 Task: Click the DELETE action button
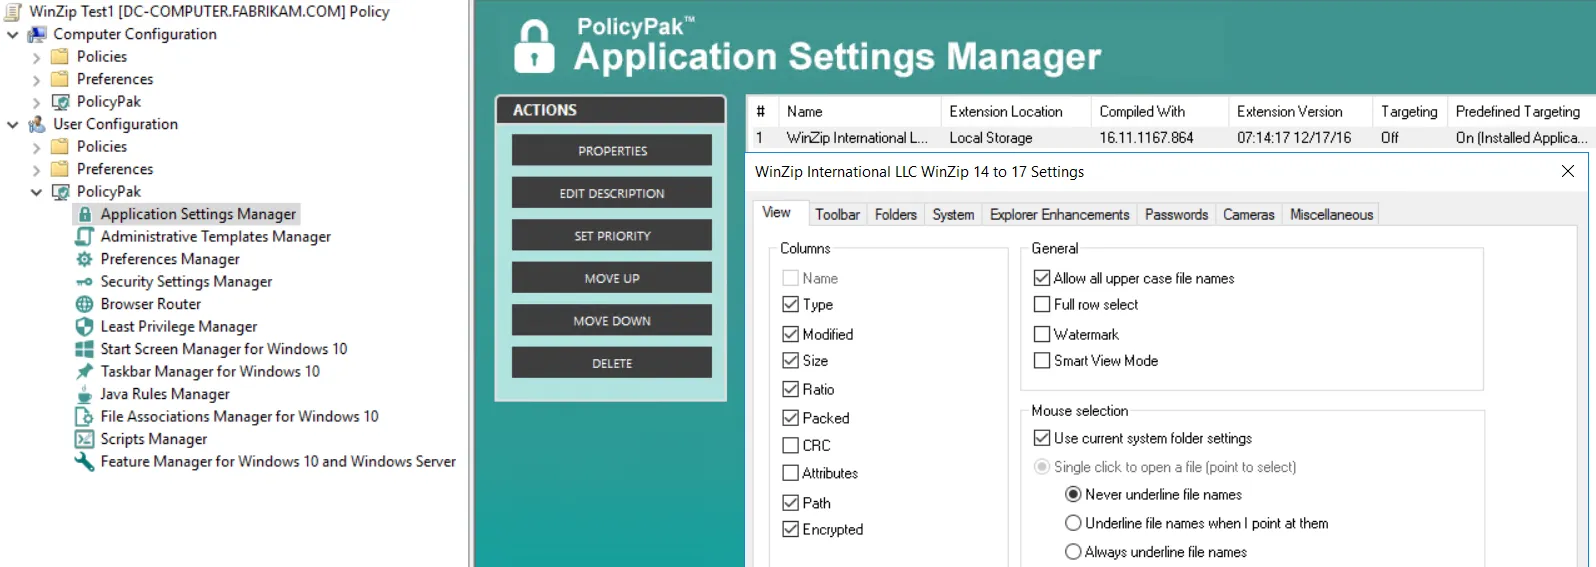coord(612,363)
